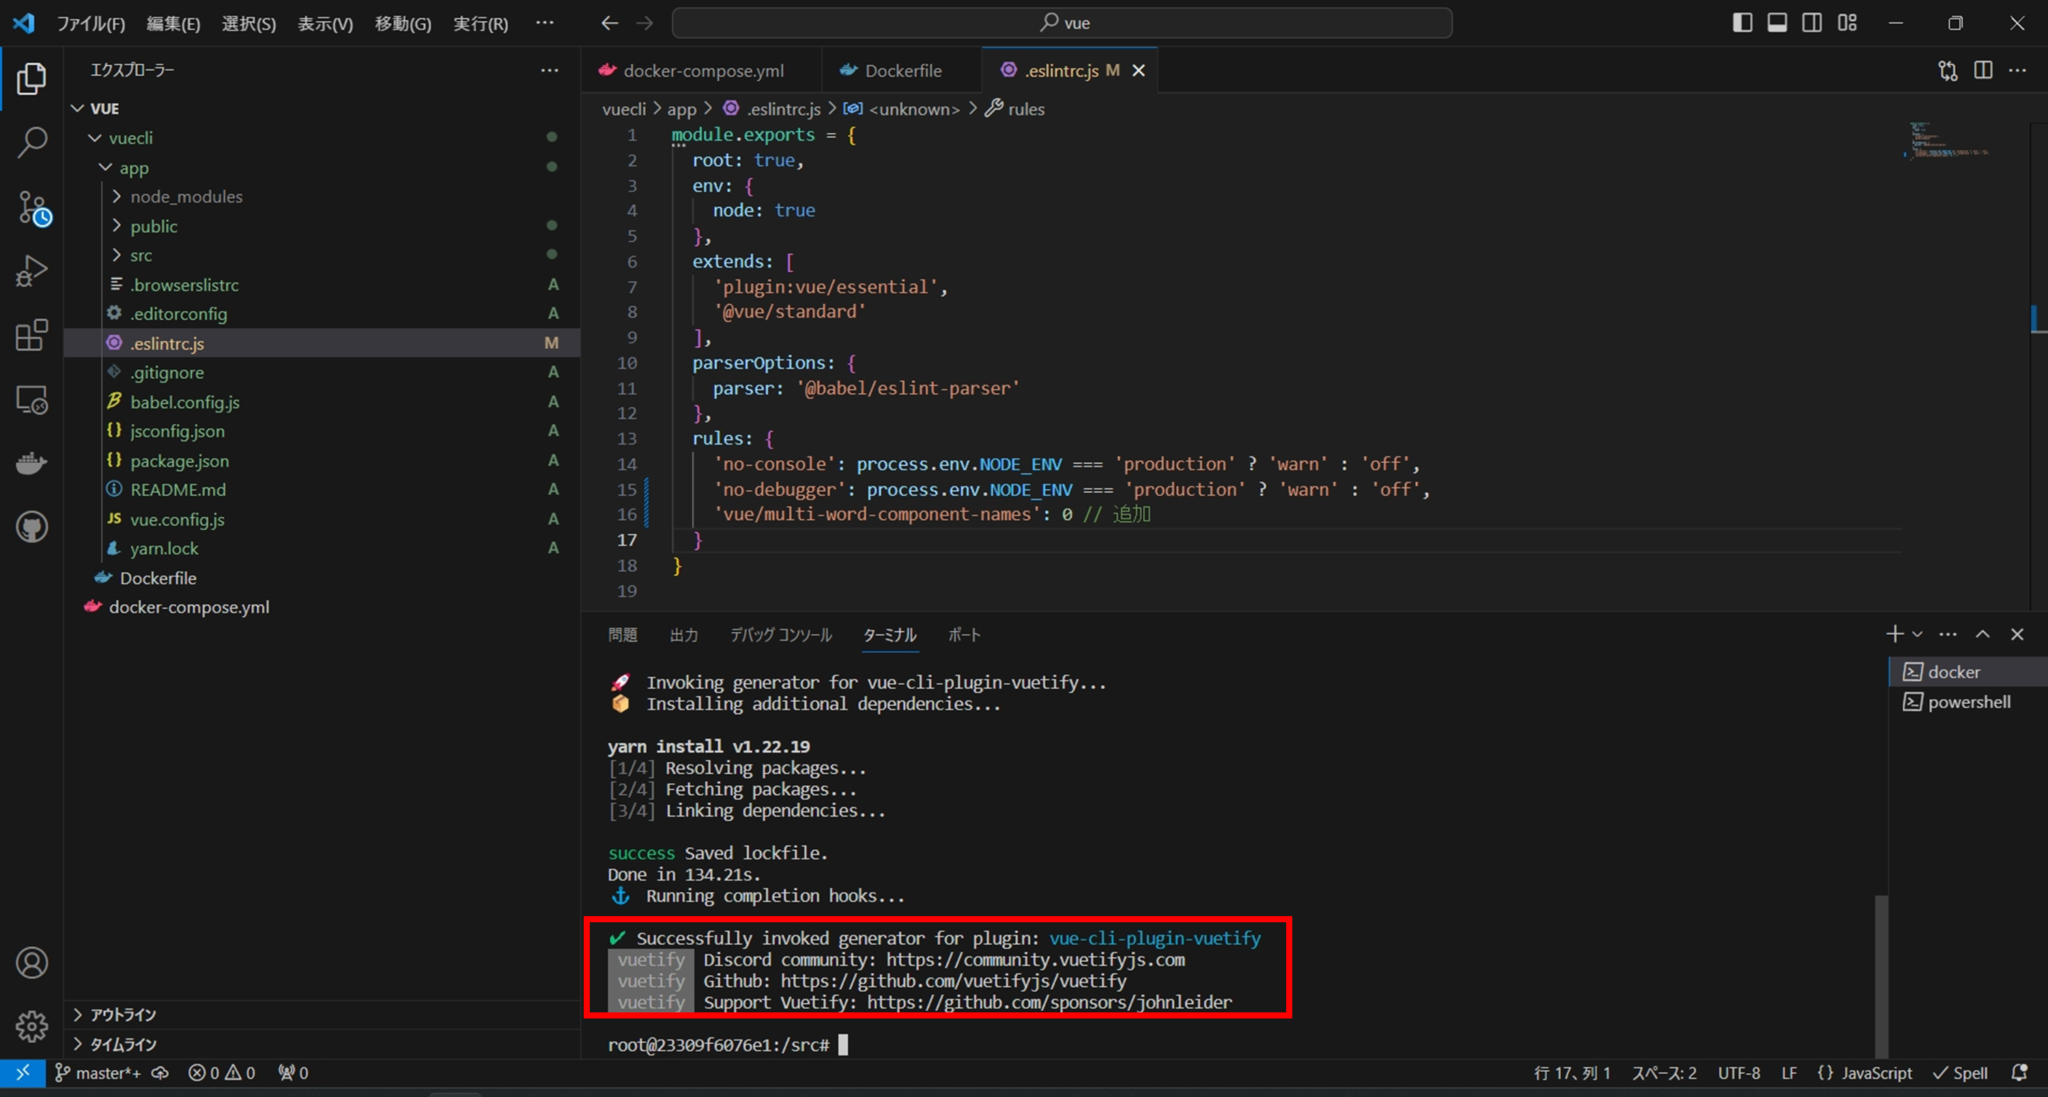
Task: Open the Search view in the Activity Bar
Action: [33, 143]
